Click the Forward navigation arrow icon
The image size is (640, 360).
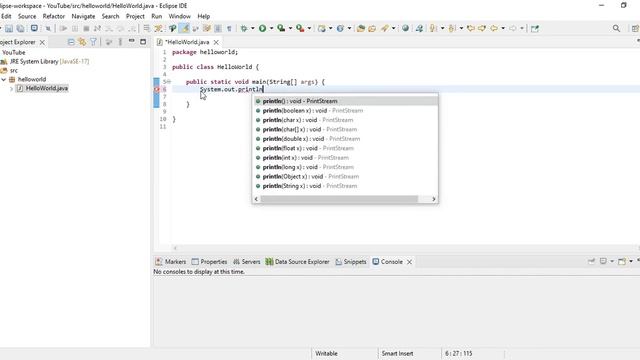pyautogui.click(x=513, y=28)
